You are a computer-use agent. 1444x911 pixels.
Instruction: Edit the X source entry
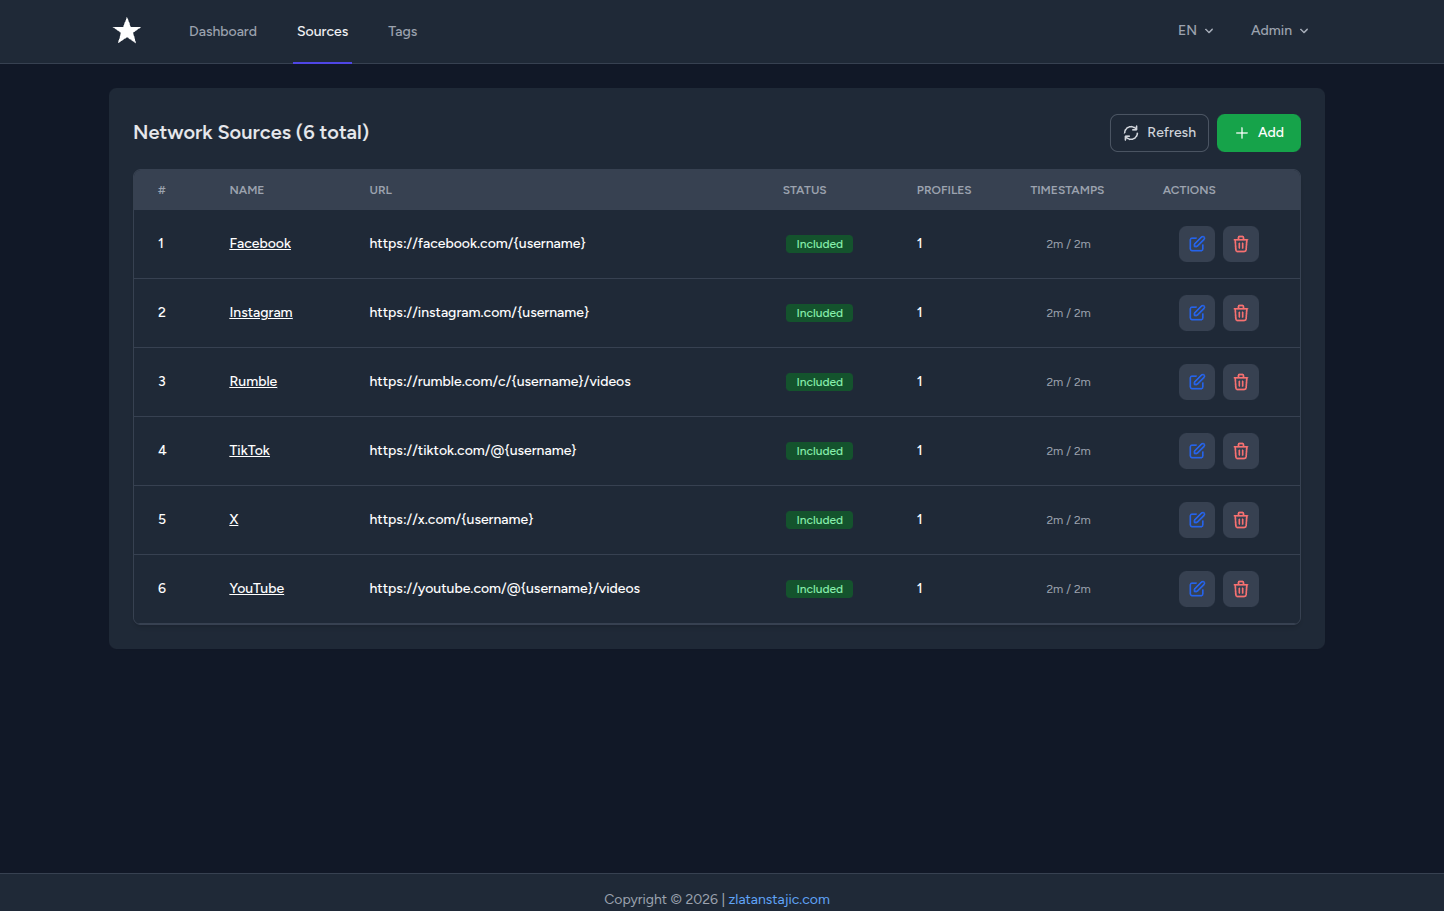pos(1196,519)
